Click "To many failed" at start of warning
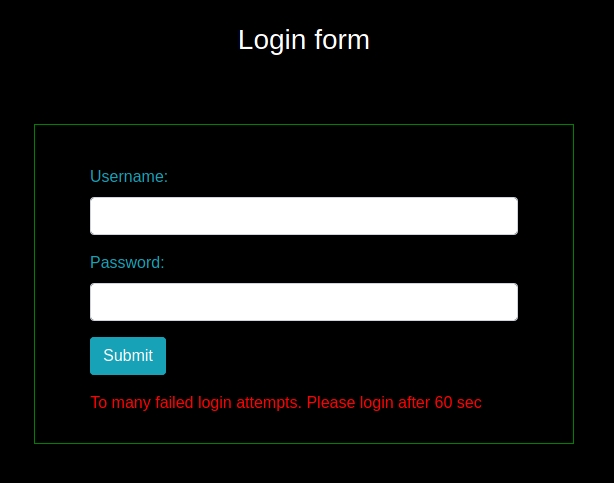 (x=142, y=403)
